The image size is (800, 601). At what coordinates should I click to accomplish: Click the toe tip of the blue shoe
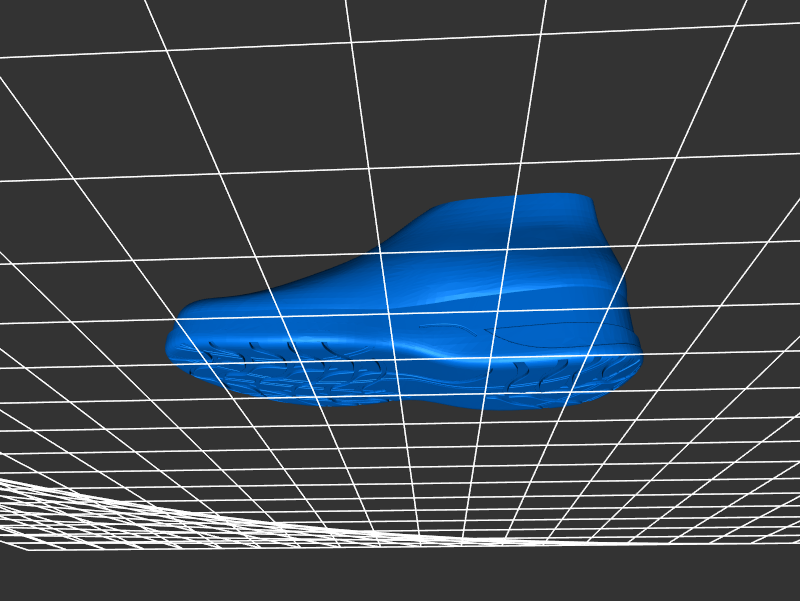click(173, 343)
